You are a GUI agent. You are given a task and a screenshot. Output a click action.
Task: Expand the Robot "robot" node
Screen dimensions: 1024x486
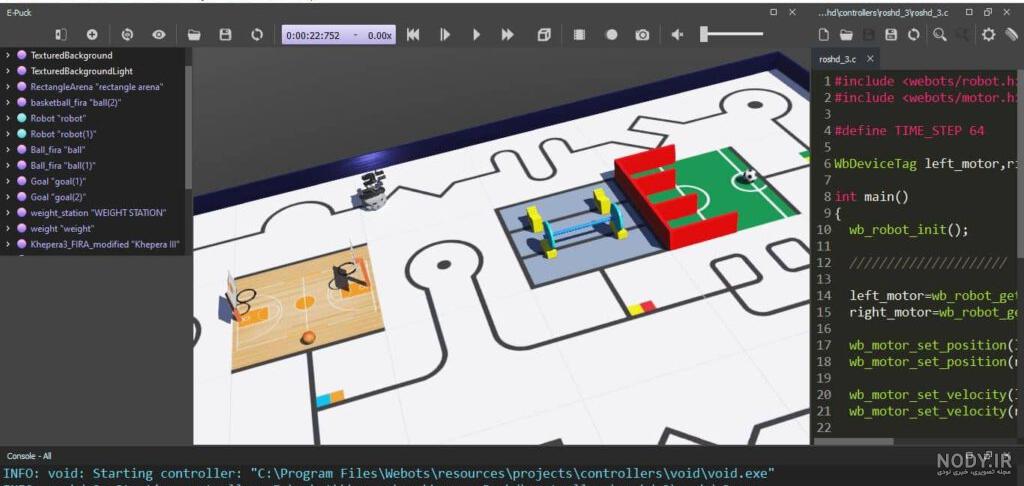7,118
